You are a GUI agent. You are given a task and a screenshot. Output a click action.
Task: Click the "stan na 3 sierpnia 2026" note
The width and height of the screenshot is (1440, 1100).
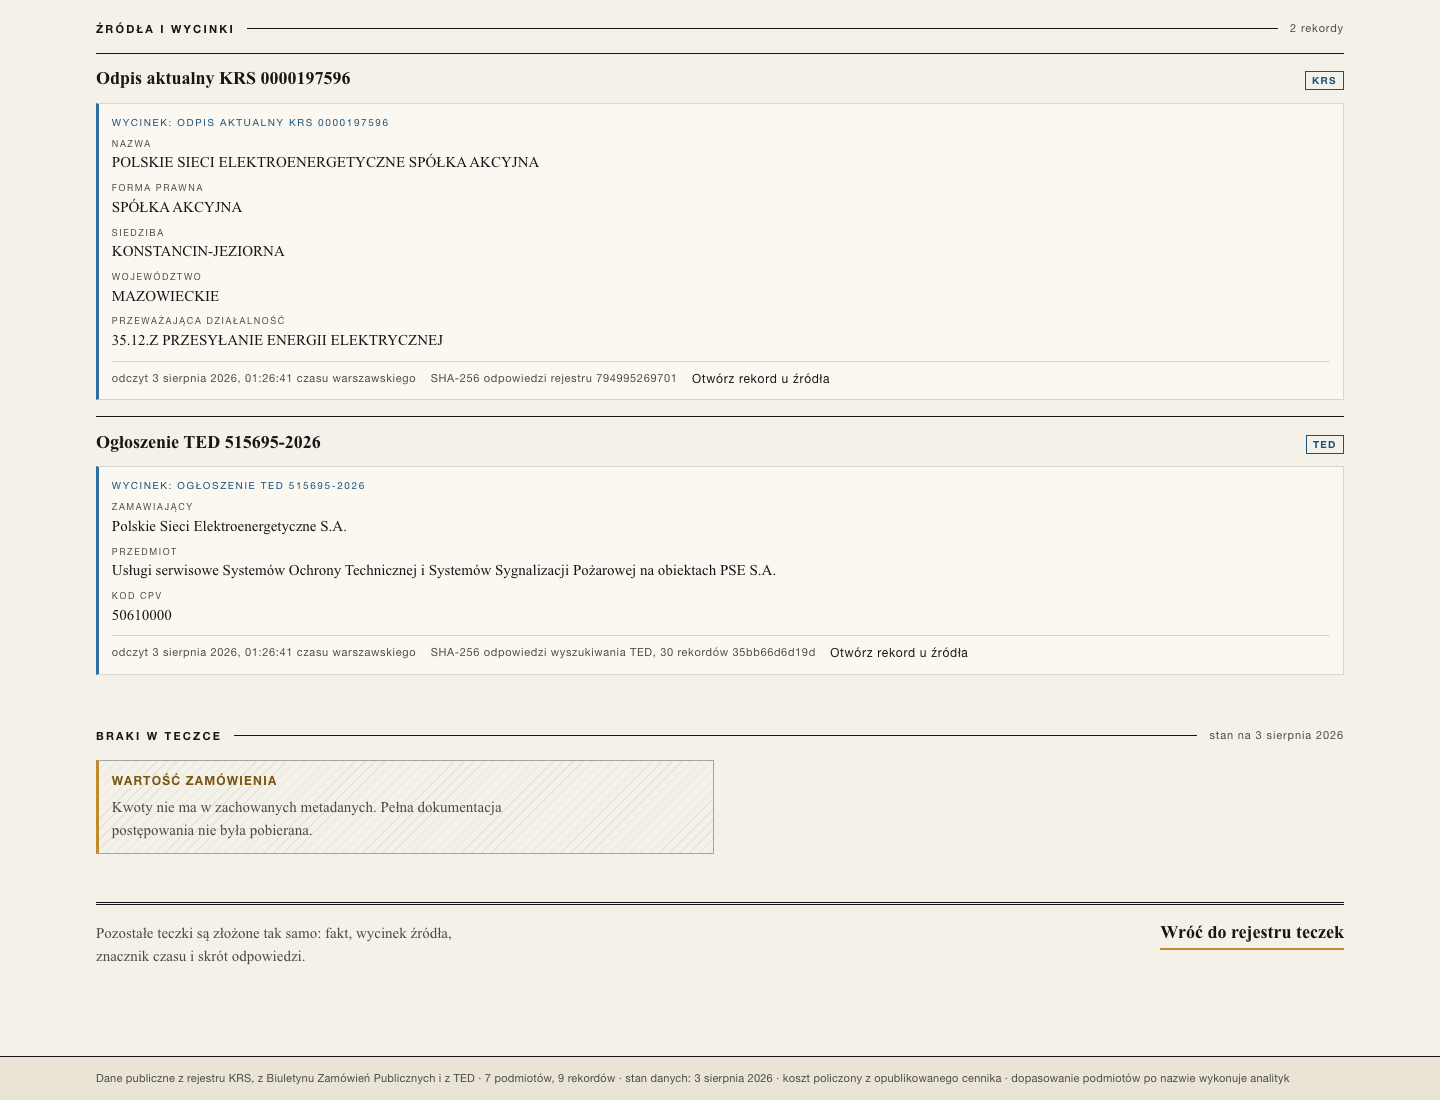click(1276, 736)
